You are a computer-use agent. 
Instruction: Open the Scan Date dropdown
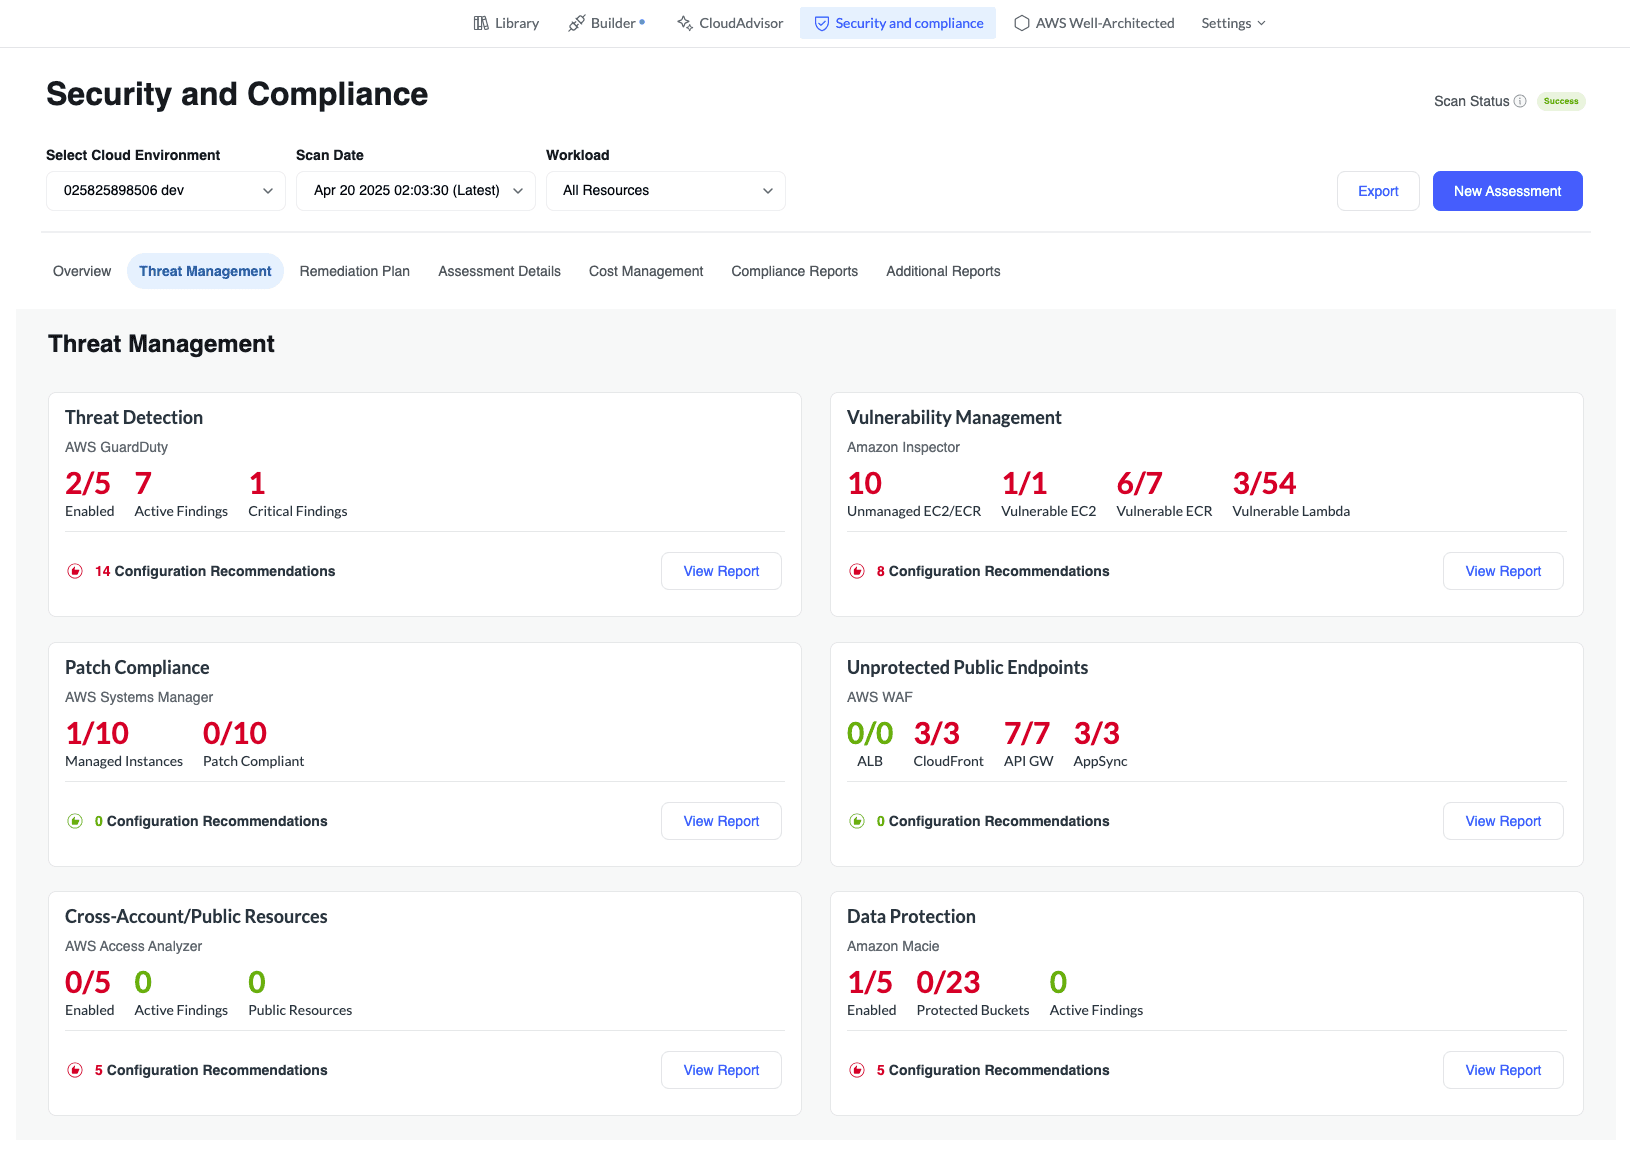[x=416, y=191]
